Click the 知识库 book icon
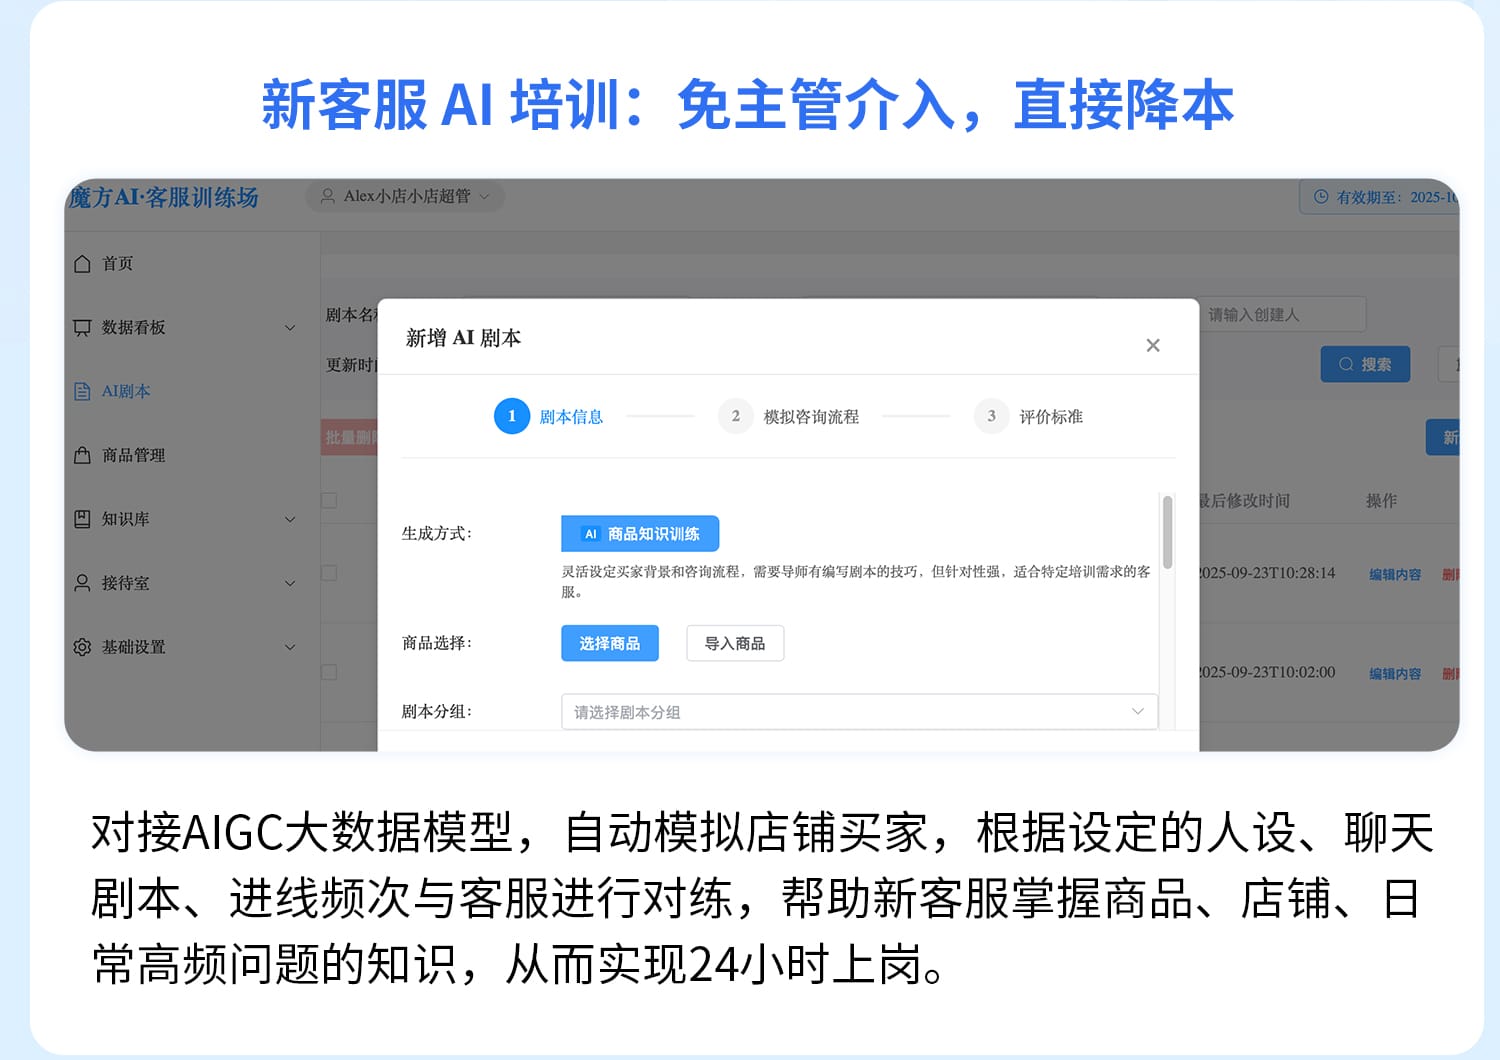Viewport: 1500px width, 1060px height. pyautogui.click(x=82, y=519)
